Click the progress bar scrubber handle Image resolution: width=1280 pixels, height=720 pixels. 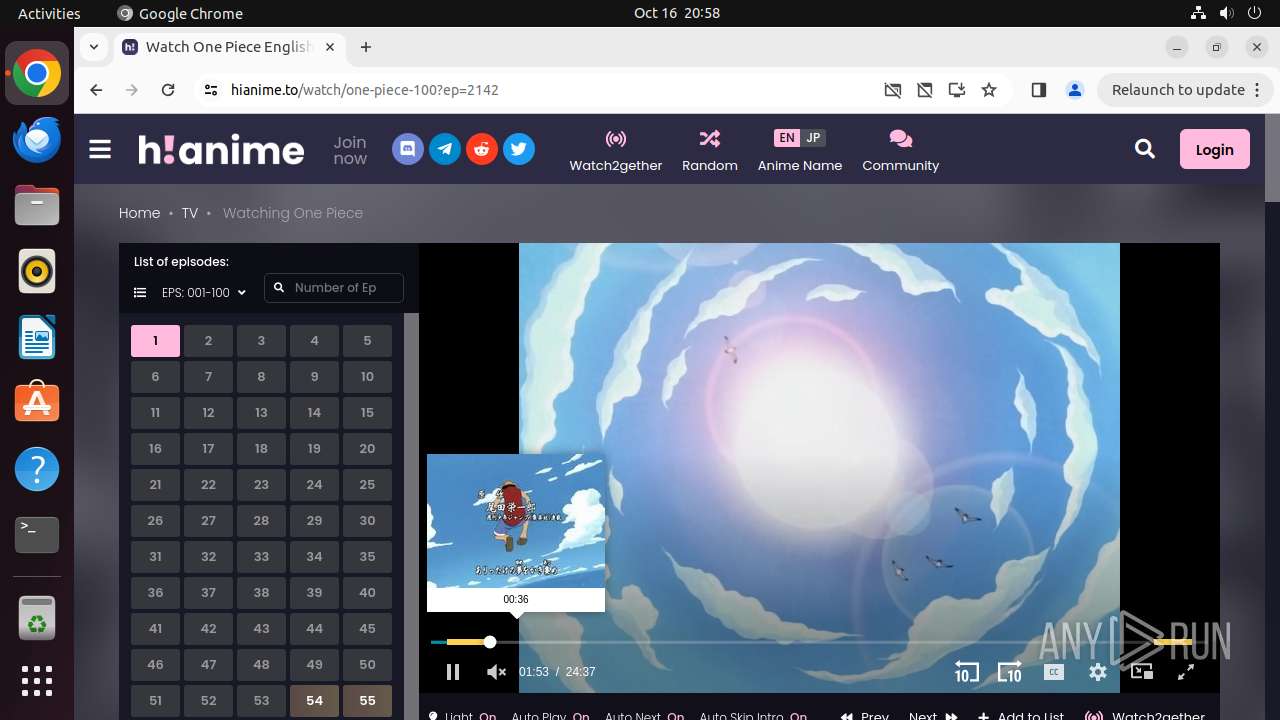[490, 642]
